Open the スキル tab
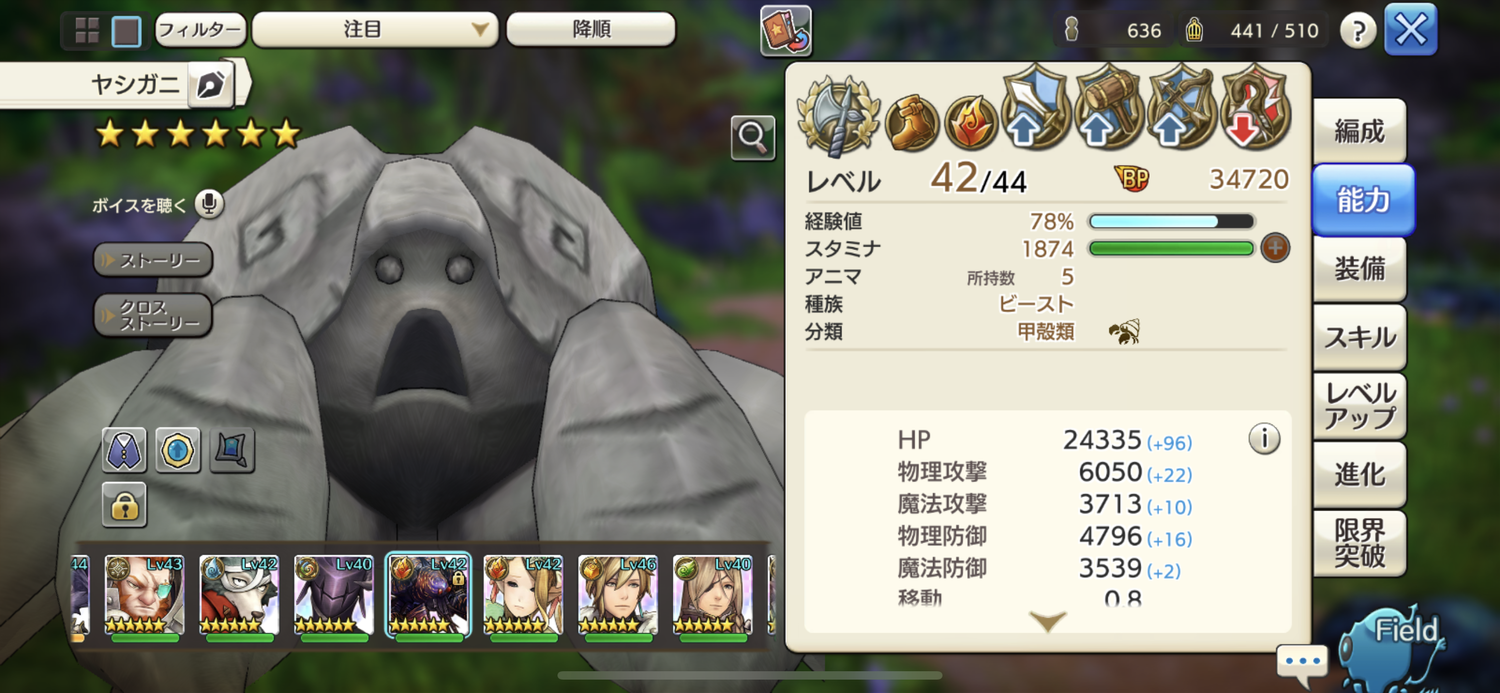The width and height of the screenshot is (1500, 693). coord(1359,338)
